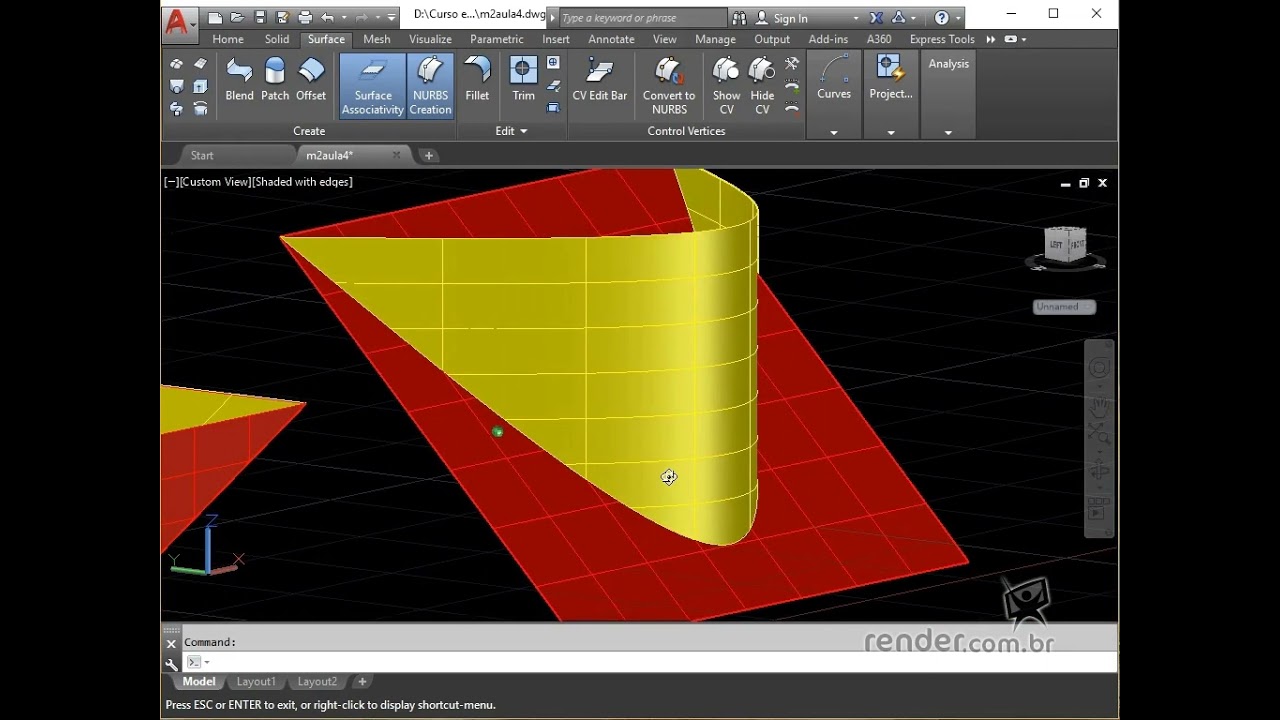Undo the last action
This screenshot has height=720, width=1280.
(x=327, y=18)
